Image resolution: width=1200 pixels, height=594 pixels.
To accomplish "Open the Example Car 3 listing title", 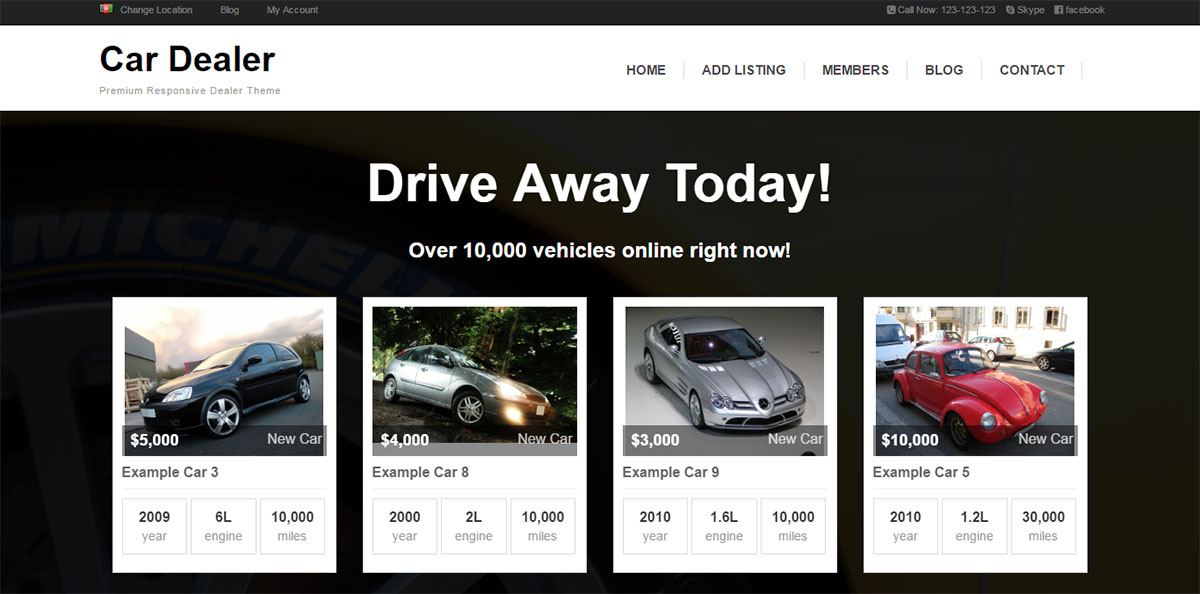I will [x=170, y=472].
